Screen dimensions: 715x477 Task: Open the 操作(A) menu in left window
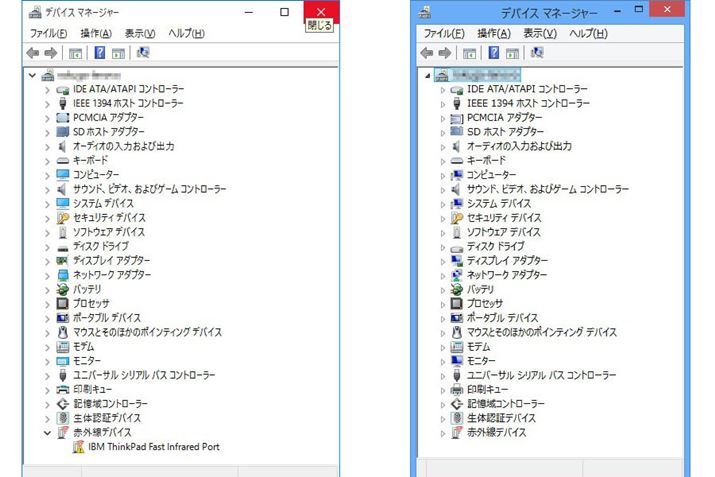point(96,33)
